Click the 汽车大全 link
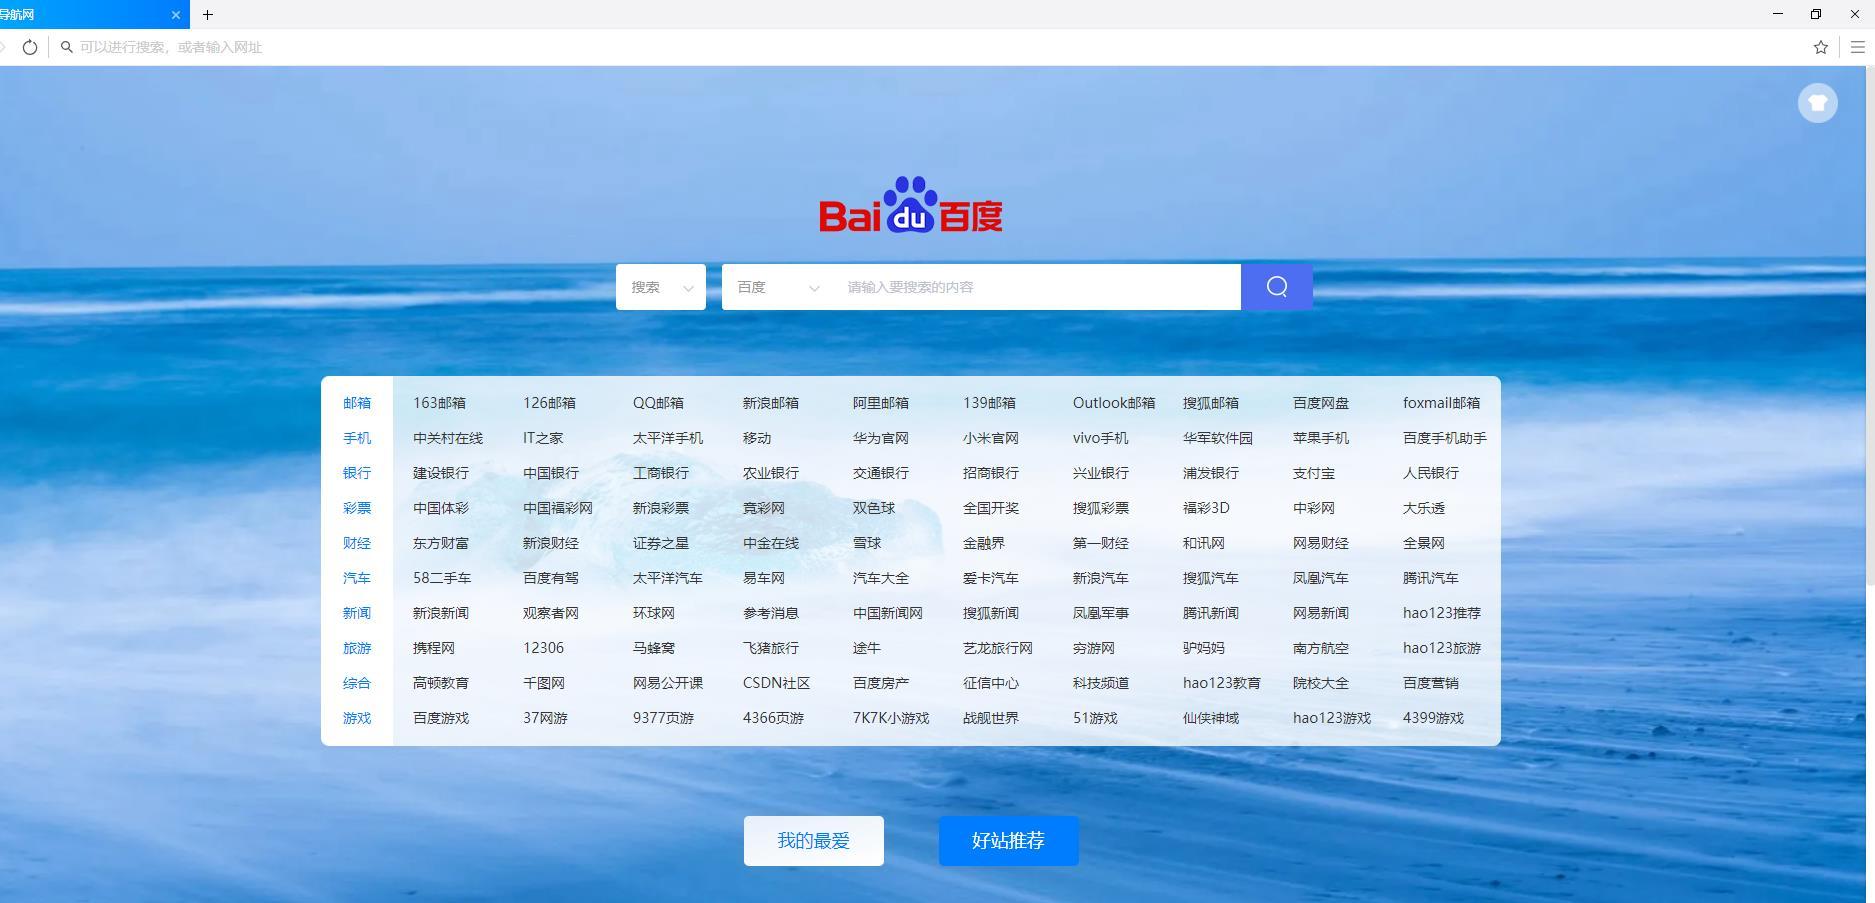 (x=881, y=578)
